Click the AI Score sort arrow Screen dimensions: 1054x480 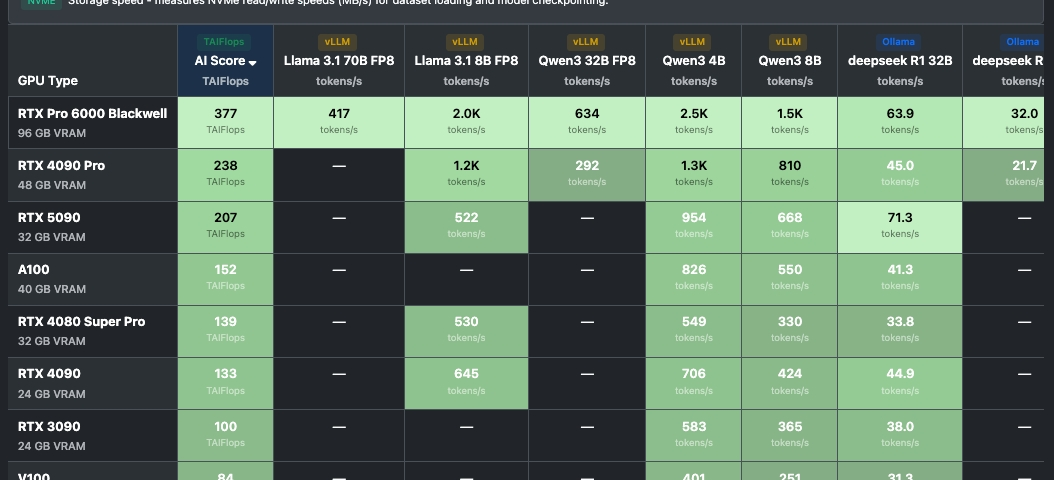coord(253,62)
